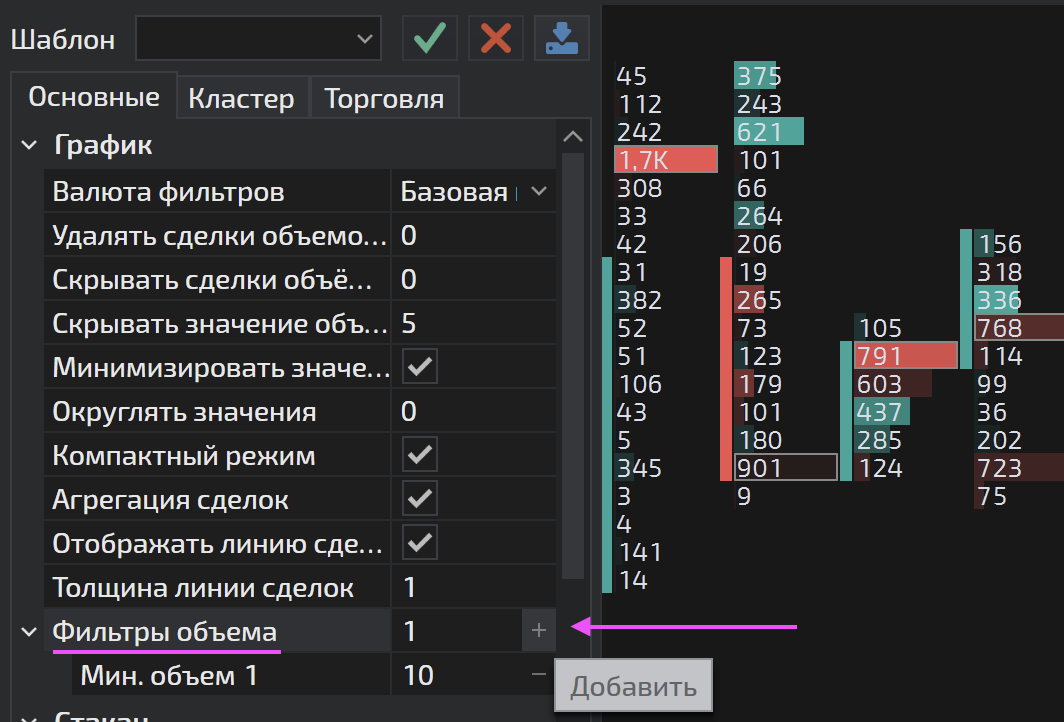This screenshot has width=1064, height=722.
Task: Click plus icon to add volume filter
Action: pos(539,631)
